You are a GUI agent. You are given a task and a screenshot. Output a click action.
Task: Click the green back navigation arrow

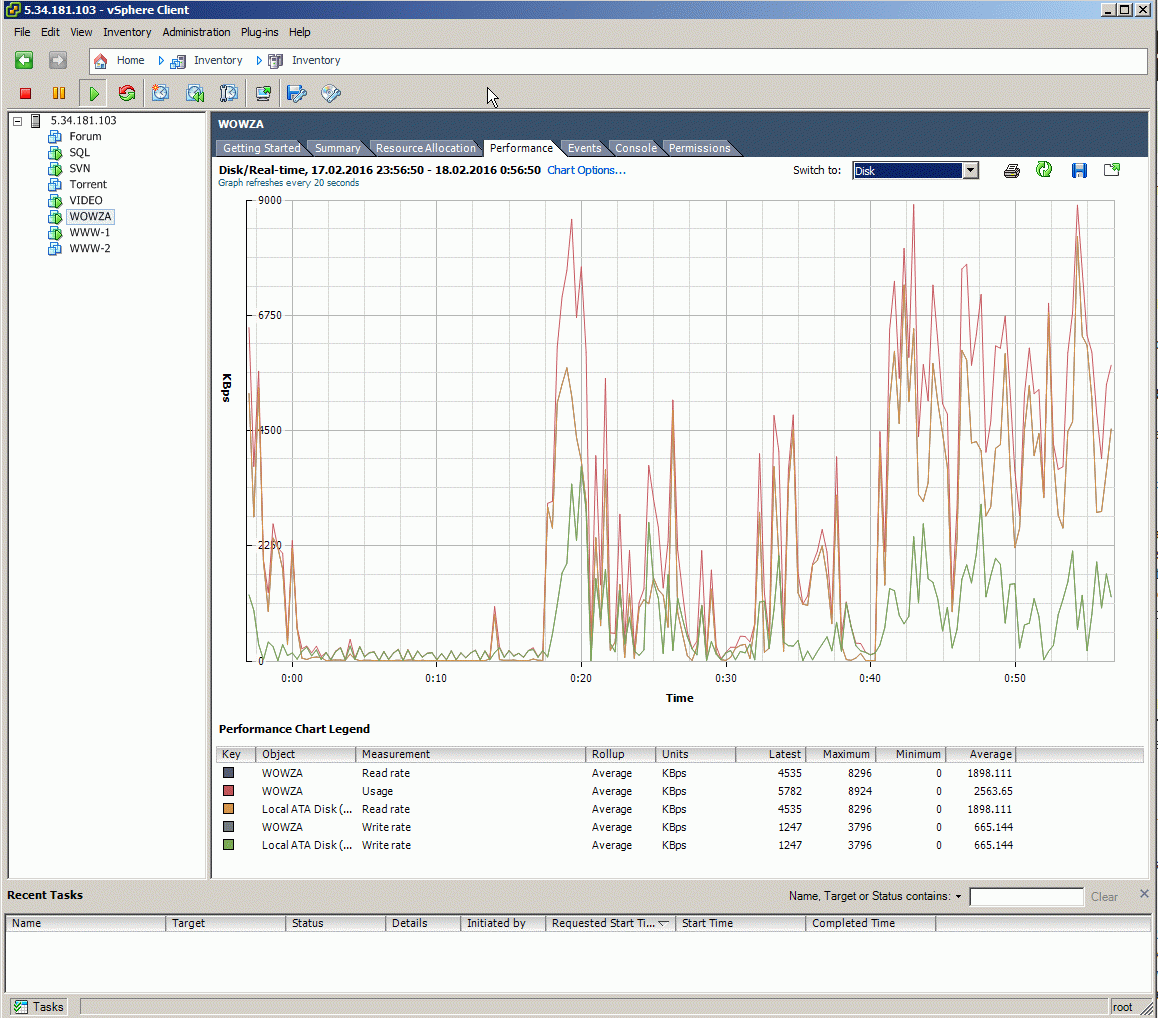(x=24, y=61)
